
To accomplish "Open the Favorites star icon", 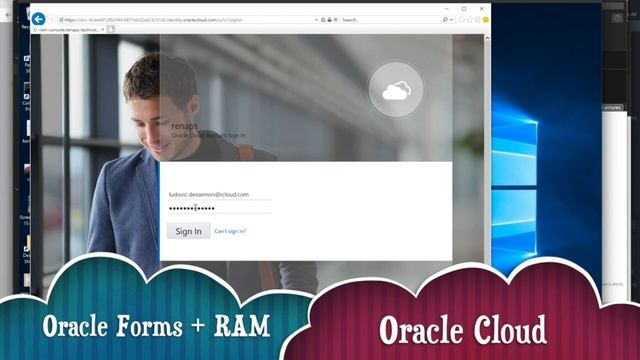I will click(x=469, y=20).
